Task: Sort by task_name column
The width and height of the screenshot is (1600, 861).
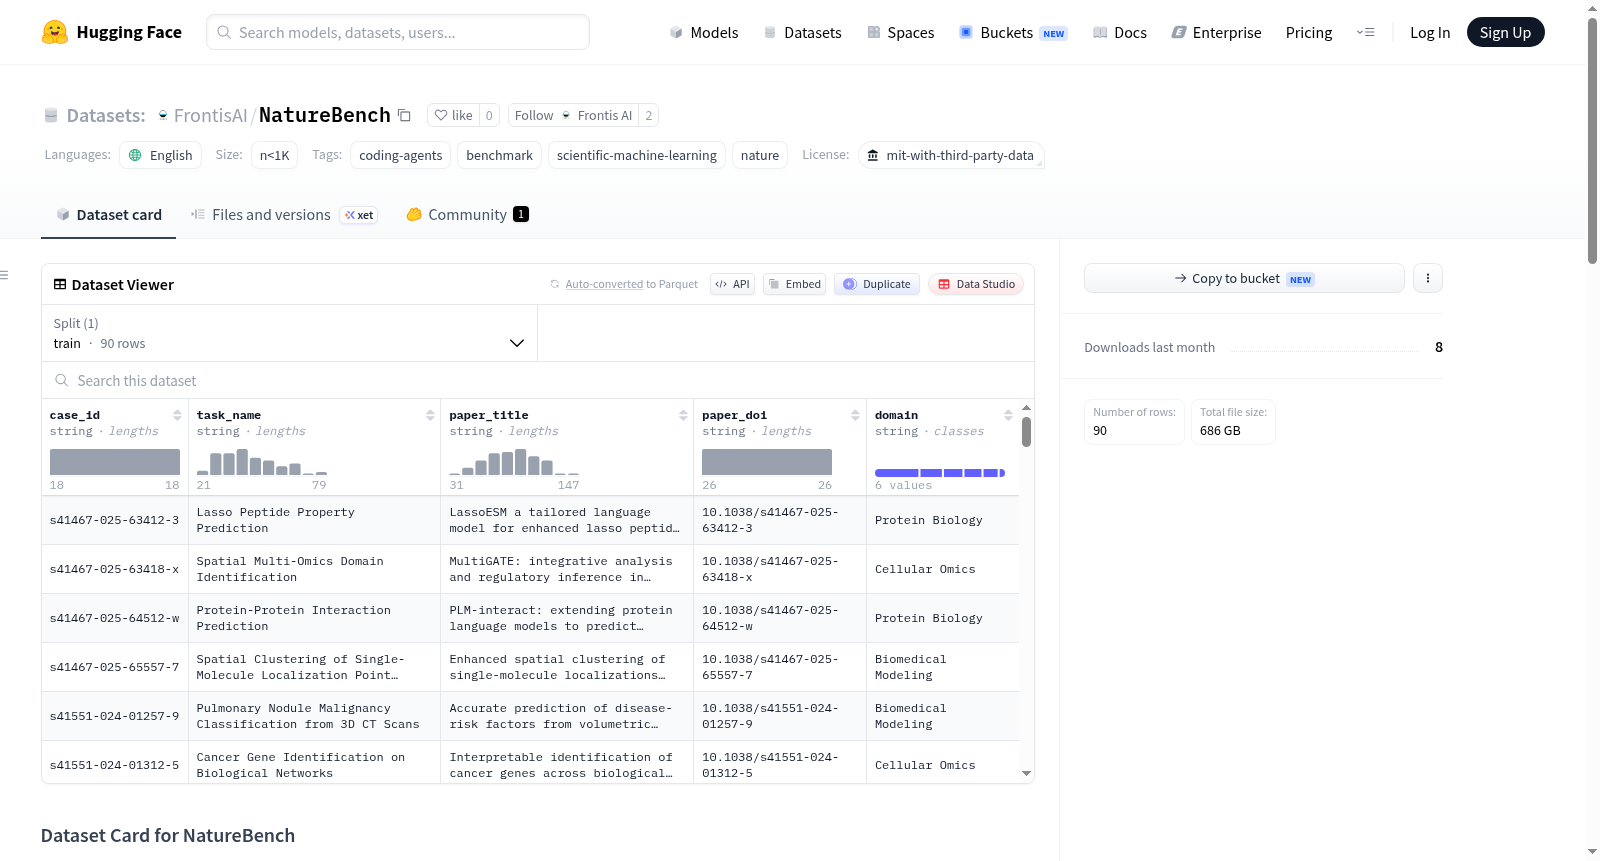Action: tap(430, 415)
